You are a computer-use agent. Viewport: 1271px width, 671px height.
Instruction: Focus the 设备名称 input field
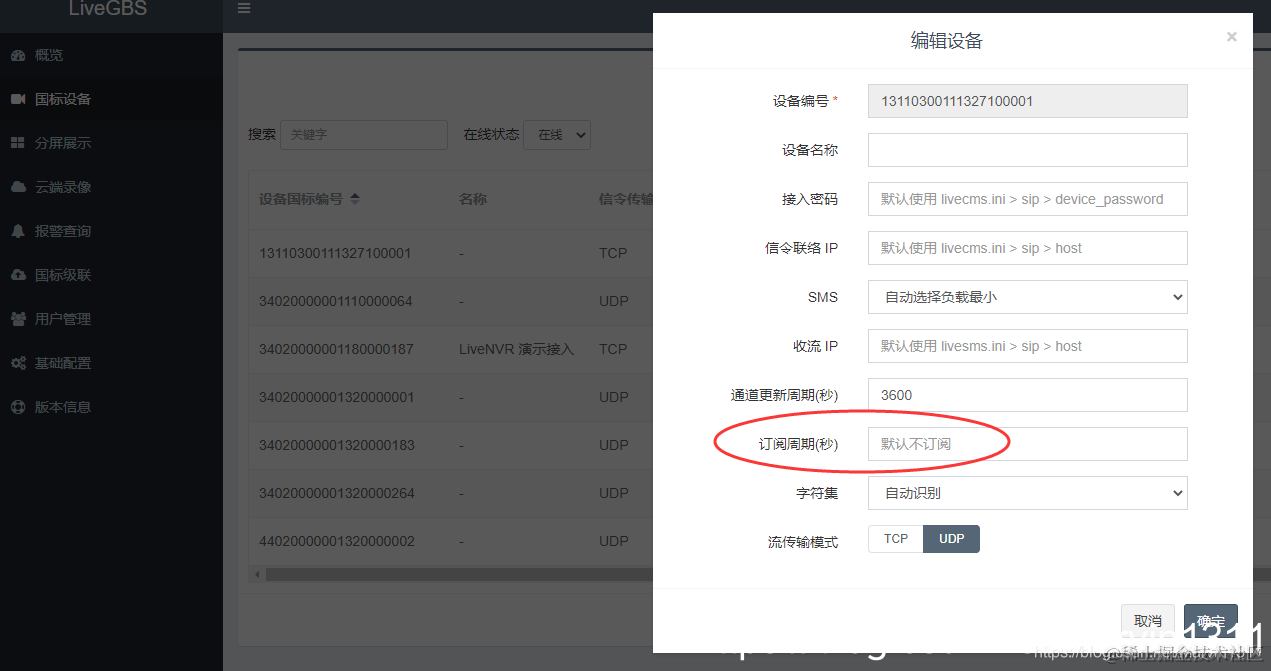(1027, 150)
